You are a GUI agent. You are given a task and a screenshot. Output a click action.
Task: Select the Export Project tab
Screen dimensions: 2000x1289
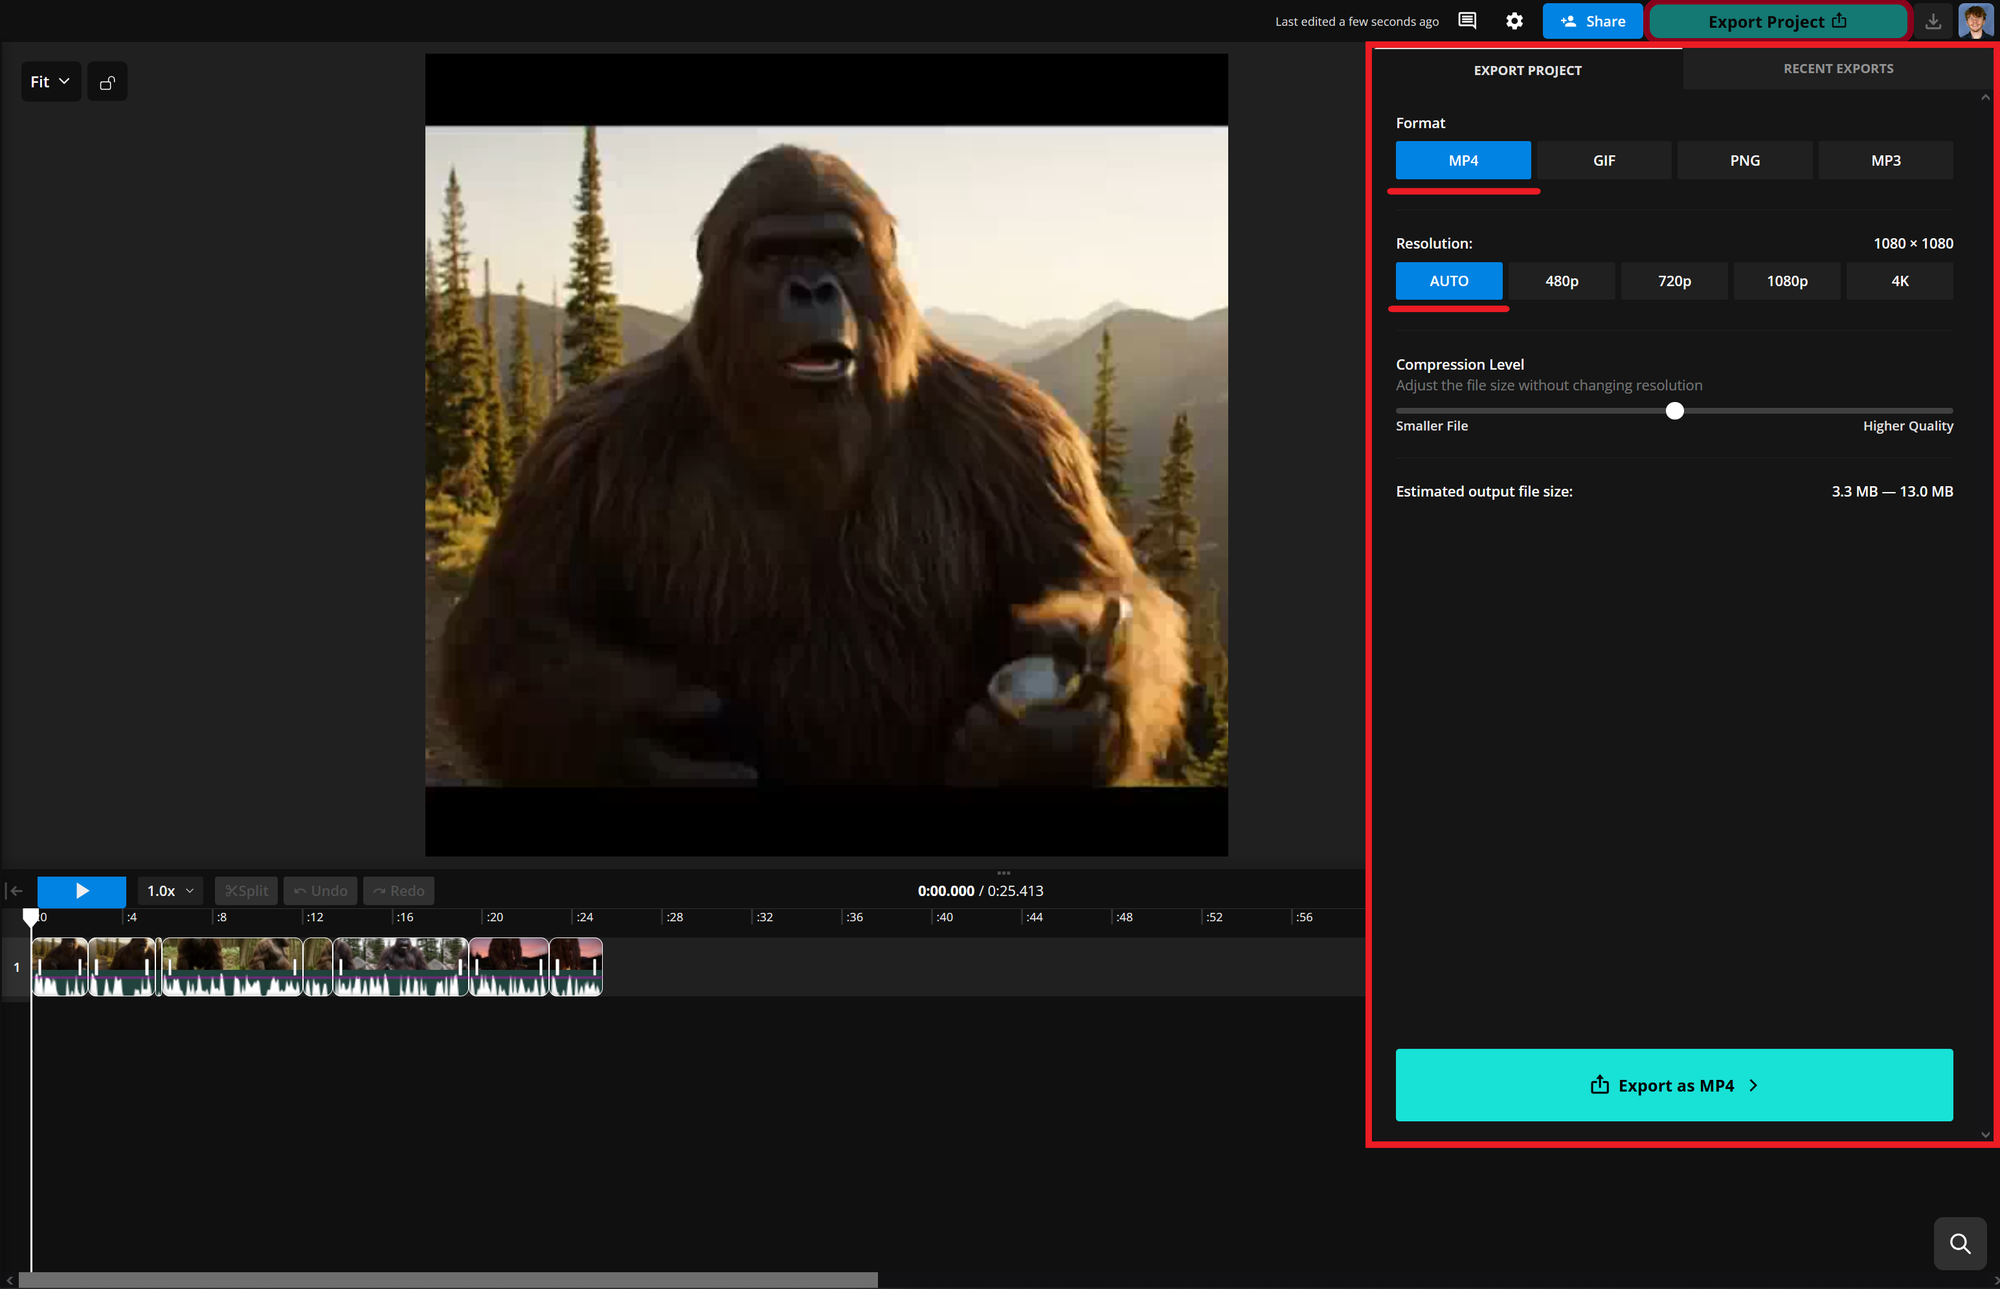click(x=1527, y=70)
